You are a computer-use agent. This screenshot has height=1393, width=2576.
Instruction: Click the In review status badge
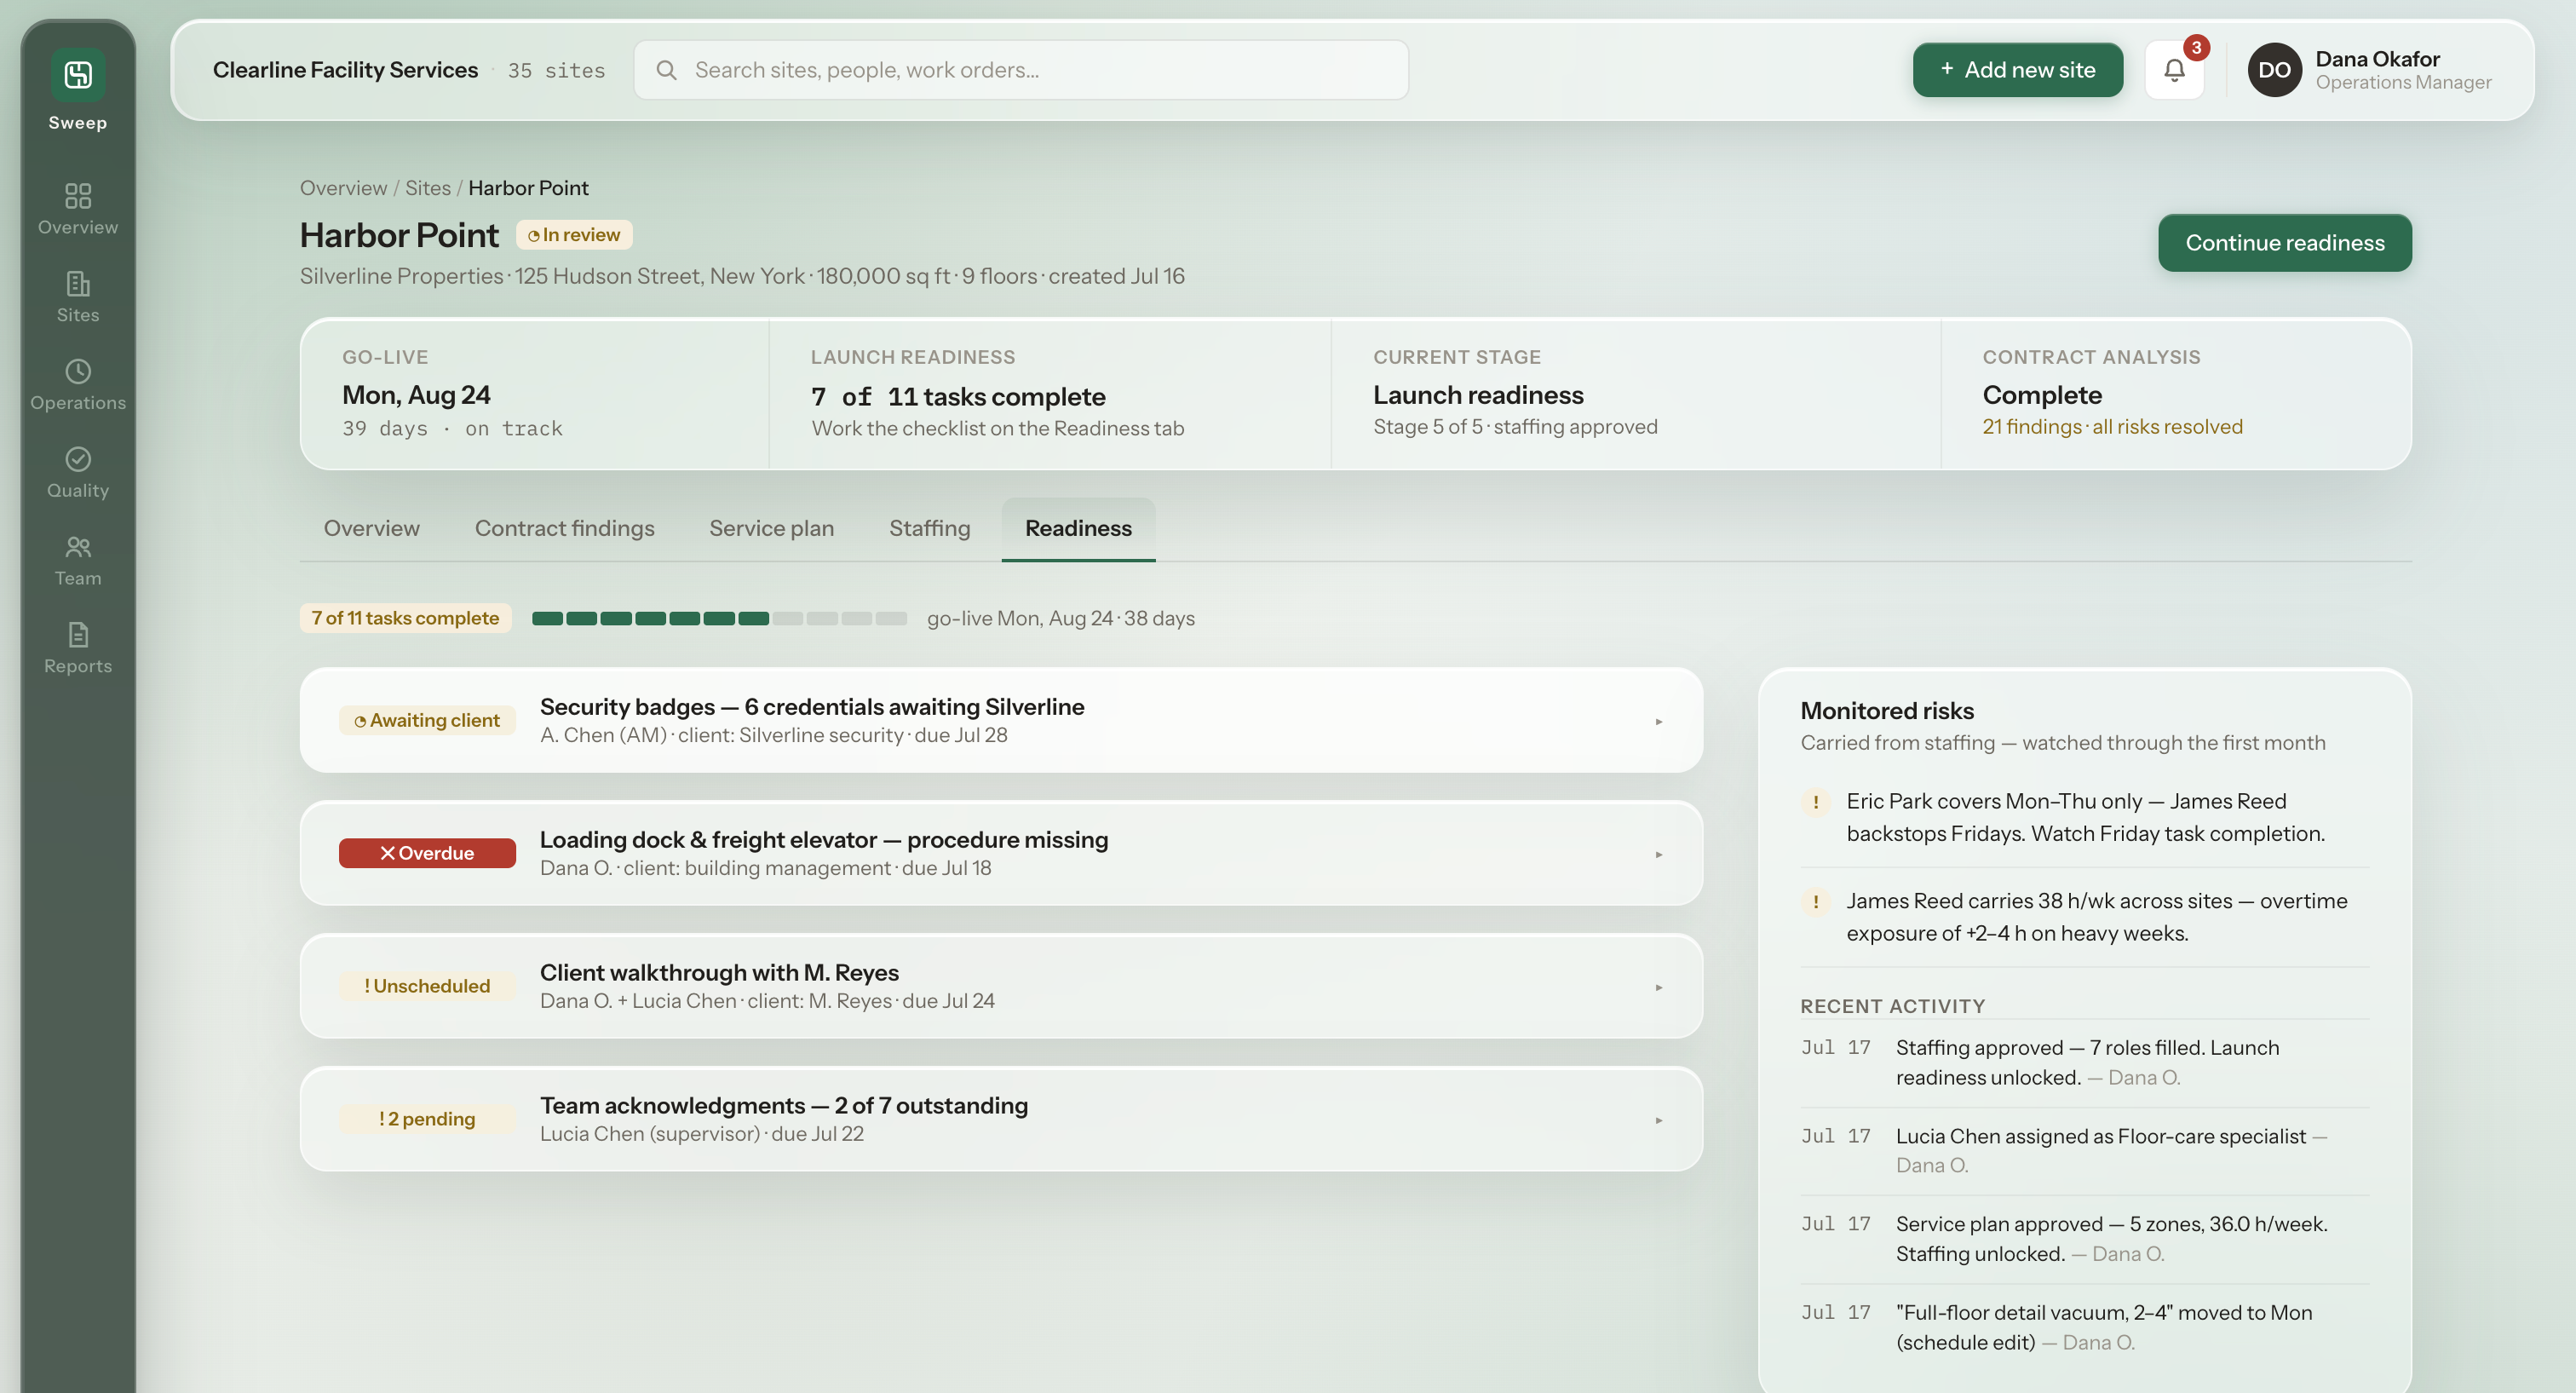click(x=574, y=235)
